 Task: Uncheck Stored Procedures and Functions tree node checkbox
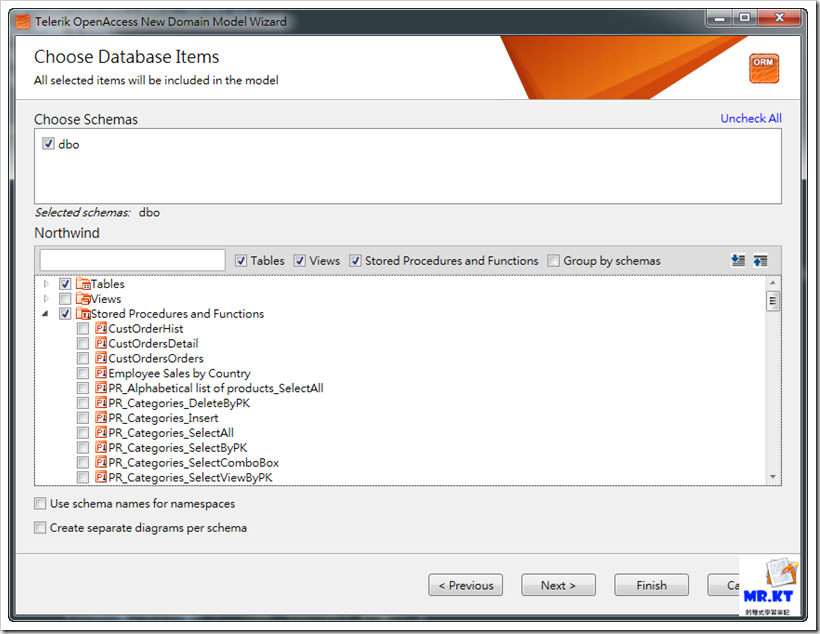click(65, 314)
